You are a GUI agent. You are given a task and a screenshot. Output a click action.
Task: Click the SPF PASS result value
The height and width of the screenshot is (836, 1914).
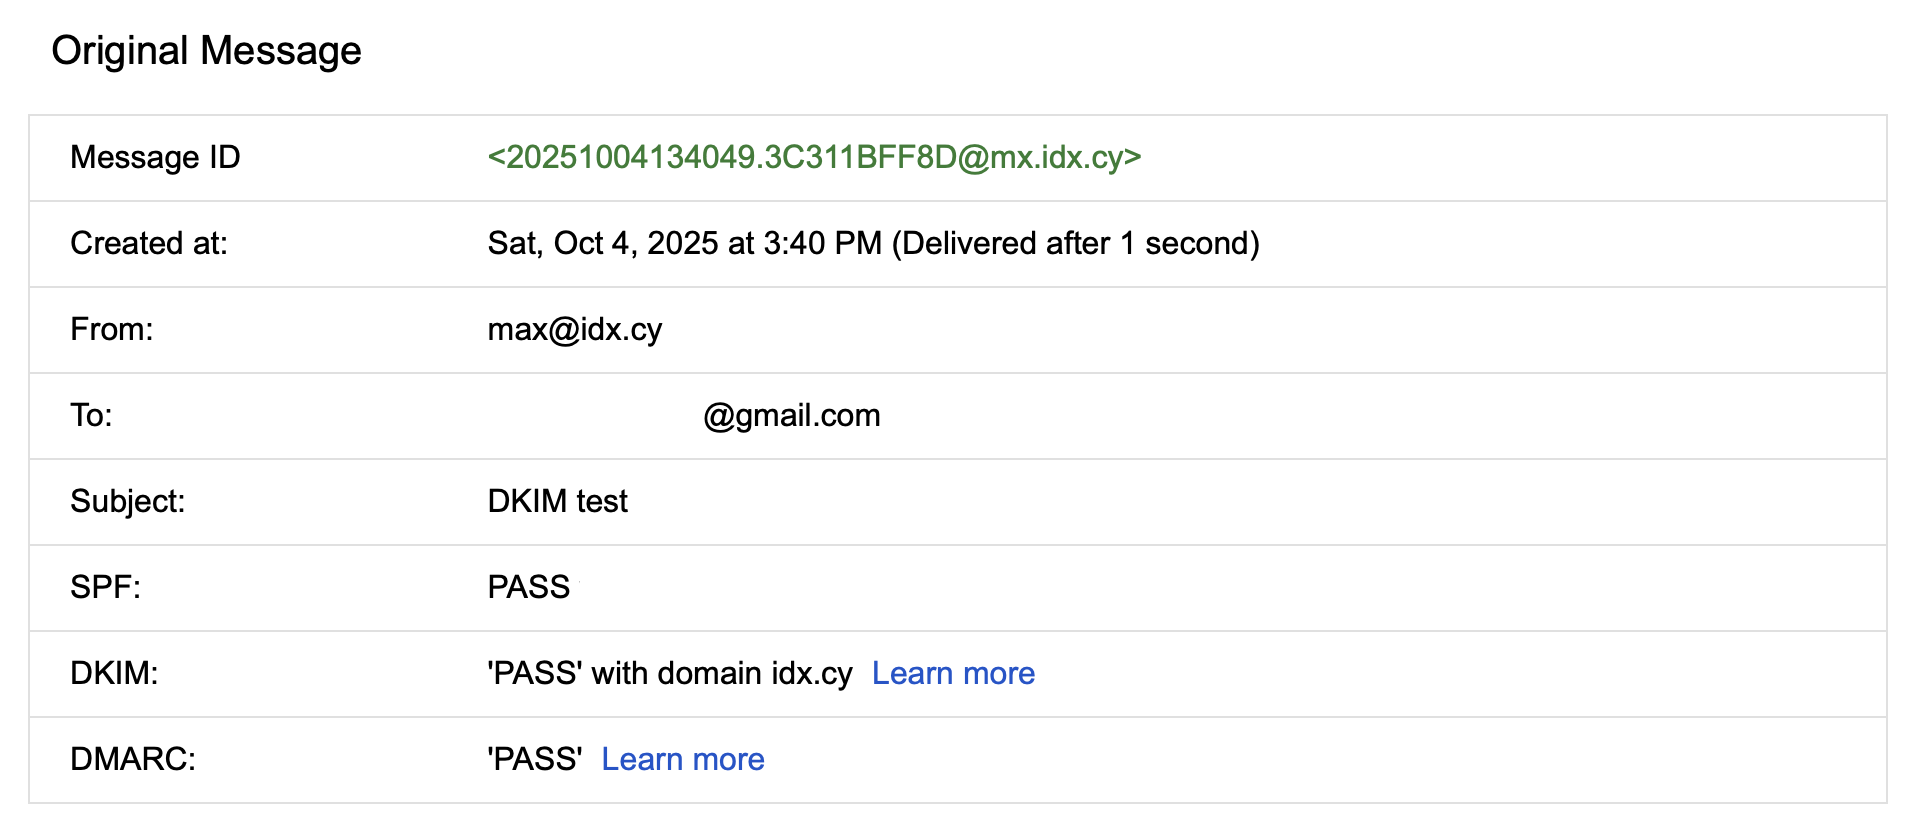click(528, 587)
